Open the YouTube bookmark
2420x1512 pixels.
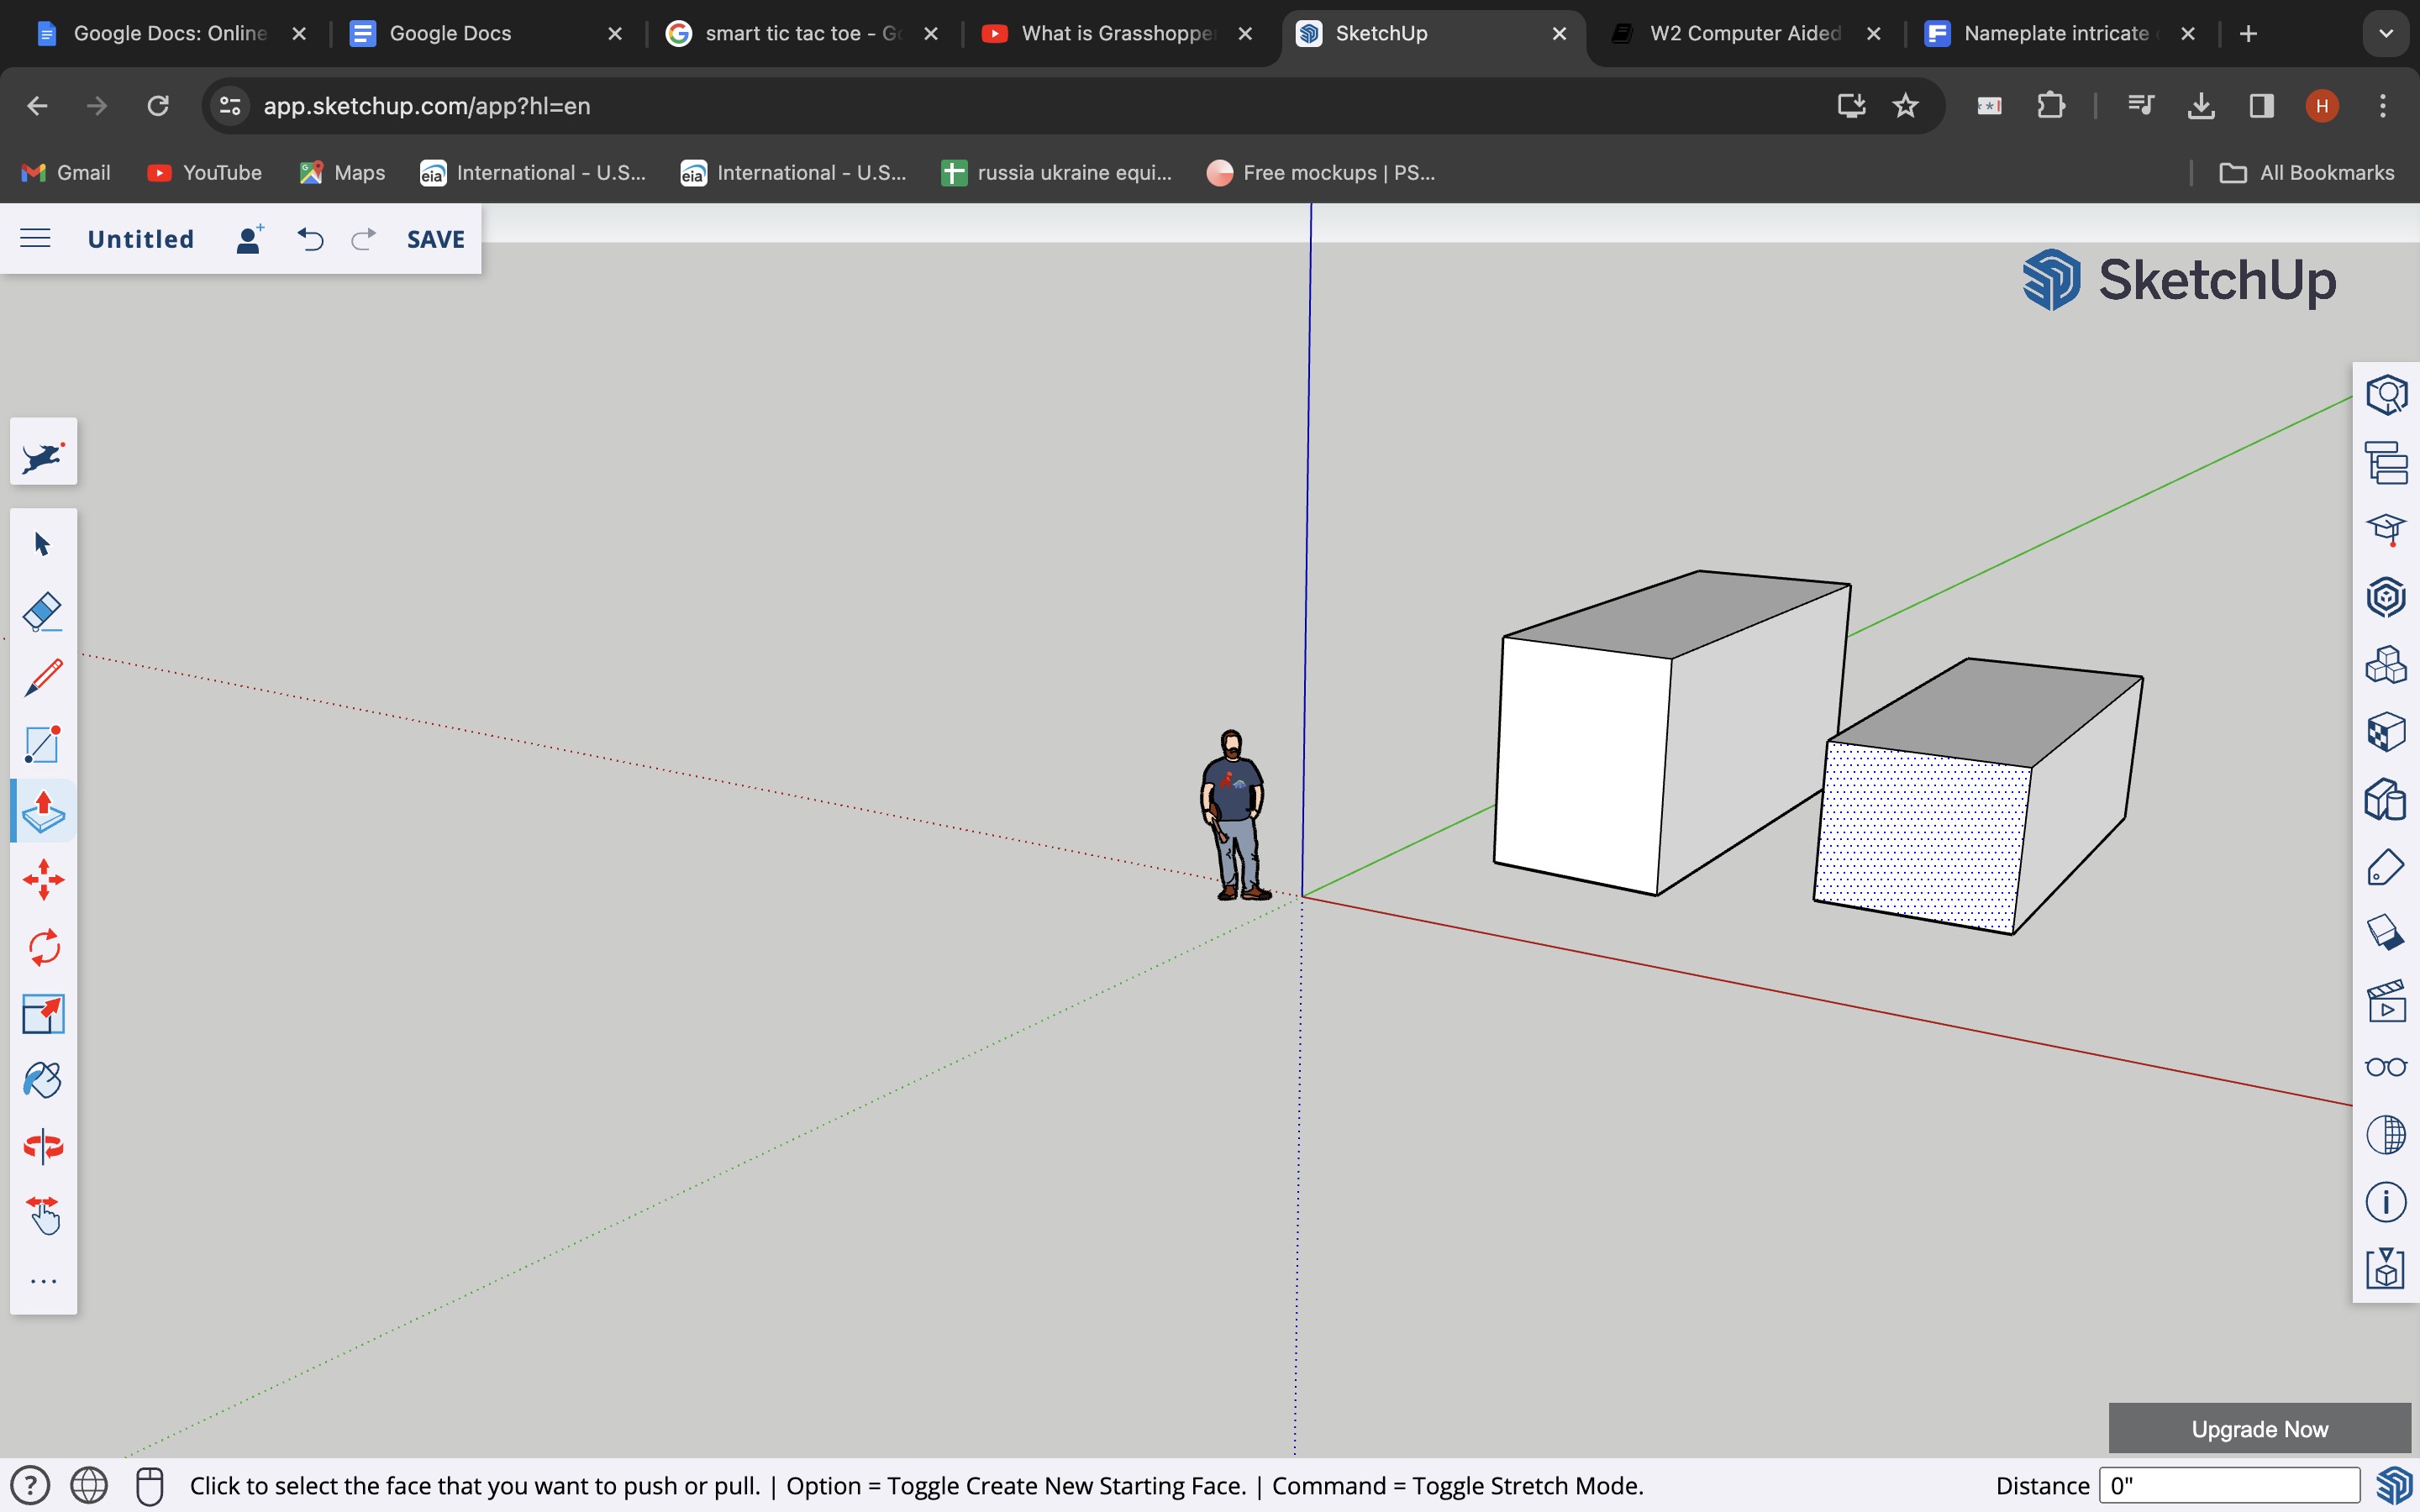204,173
